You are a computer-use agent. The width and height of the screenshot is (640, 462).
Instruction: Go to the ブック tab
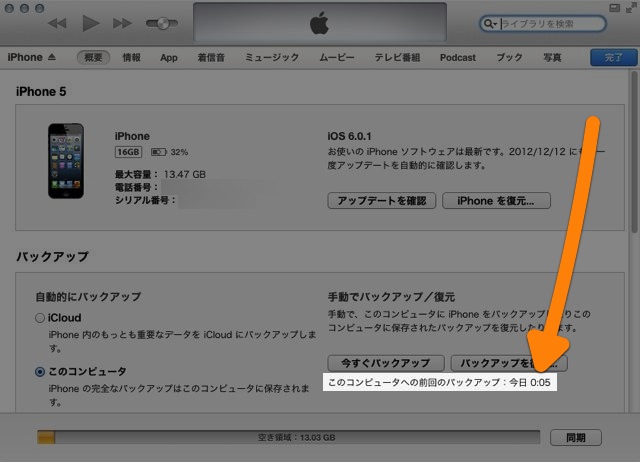[x=509, y=58]
